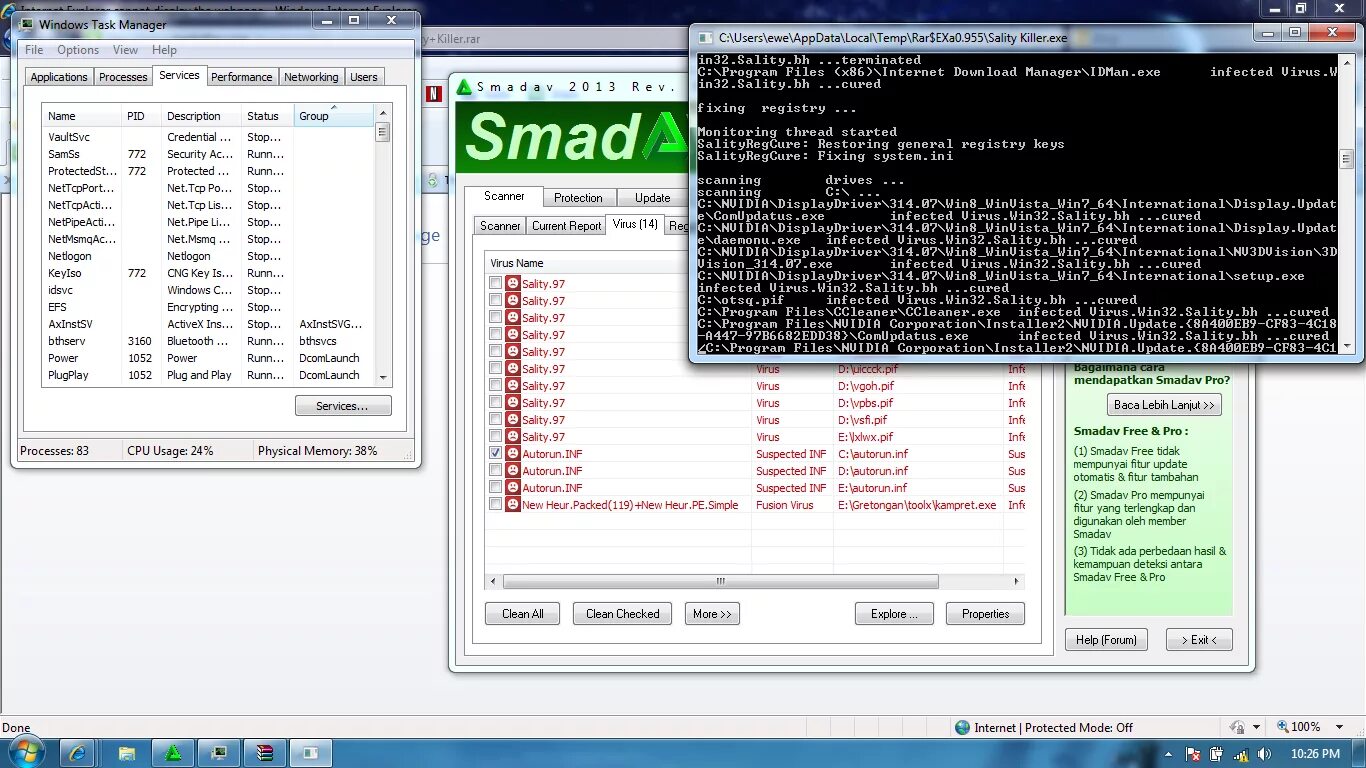Click Clean All button
This screenshot has width=1366, height=768.
tap(523, 614)
